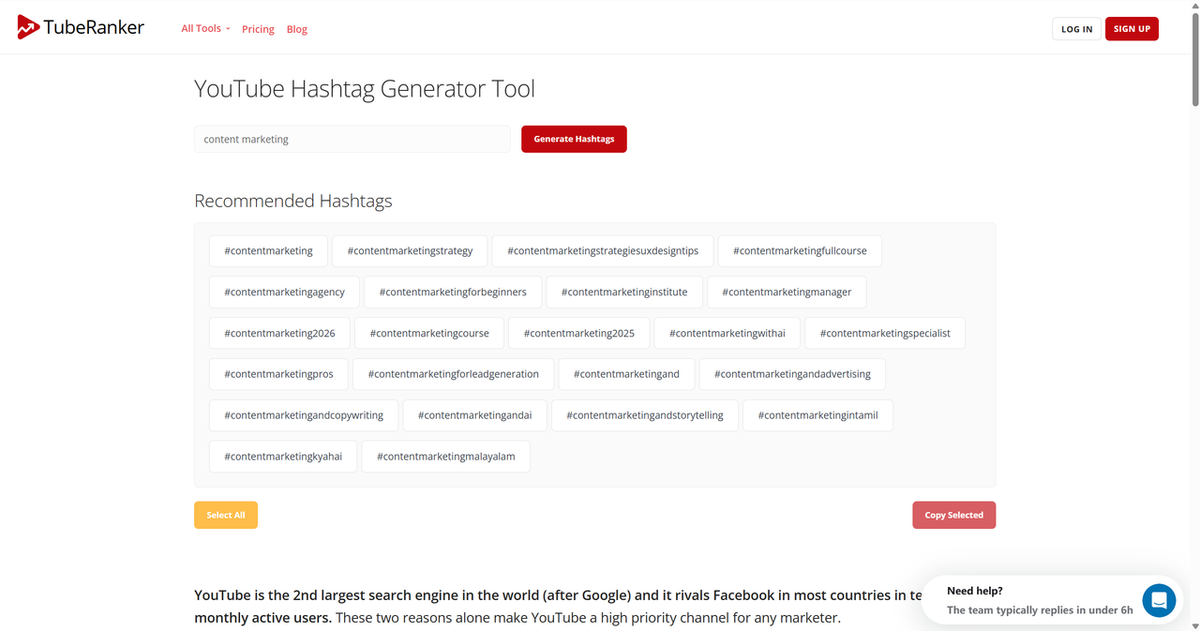Click the Select All button
This screenshot has height=631, width=1200.
tap(226, 515)
